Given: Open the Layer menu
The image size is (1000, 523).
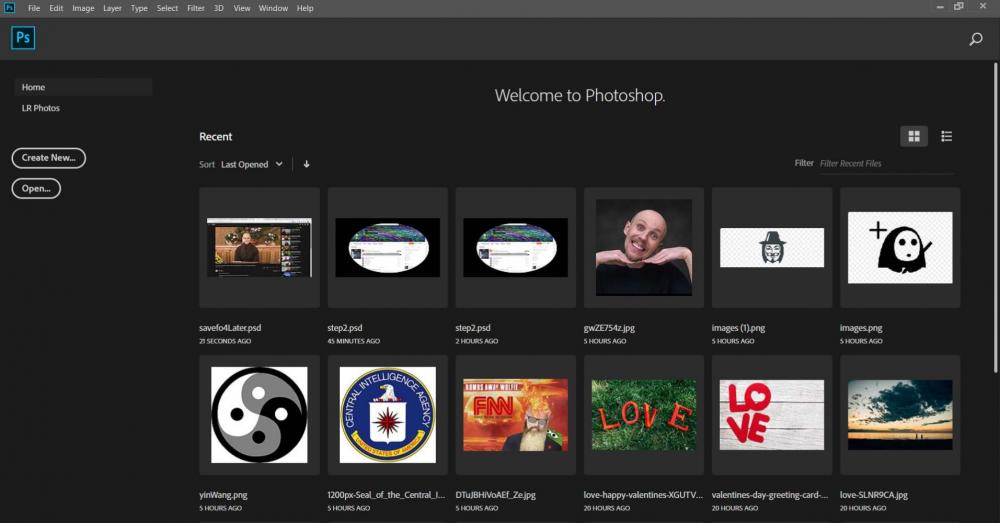Looking at the screenshot, I should pyautogui.click(x=112, y=8).
